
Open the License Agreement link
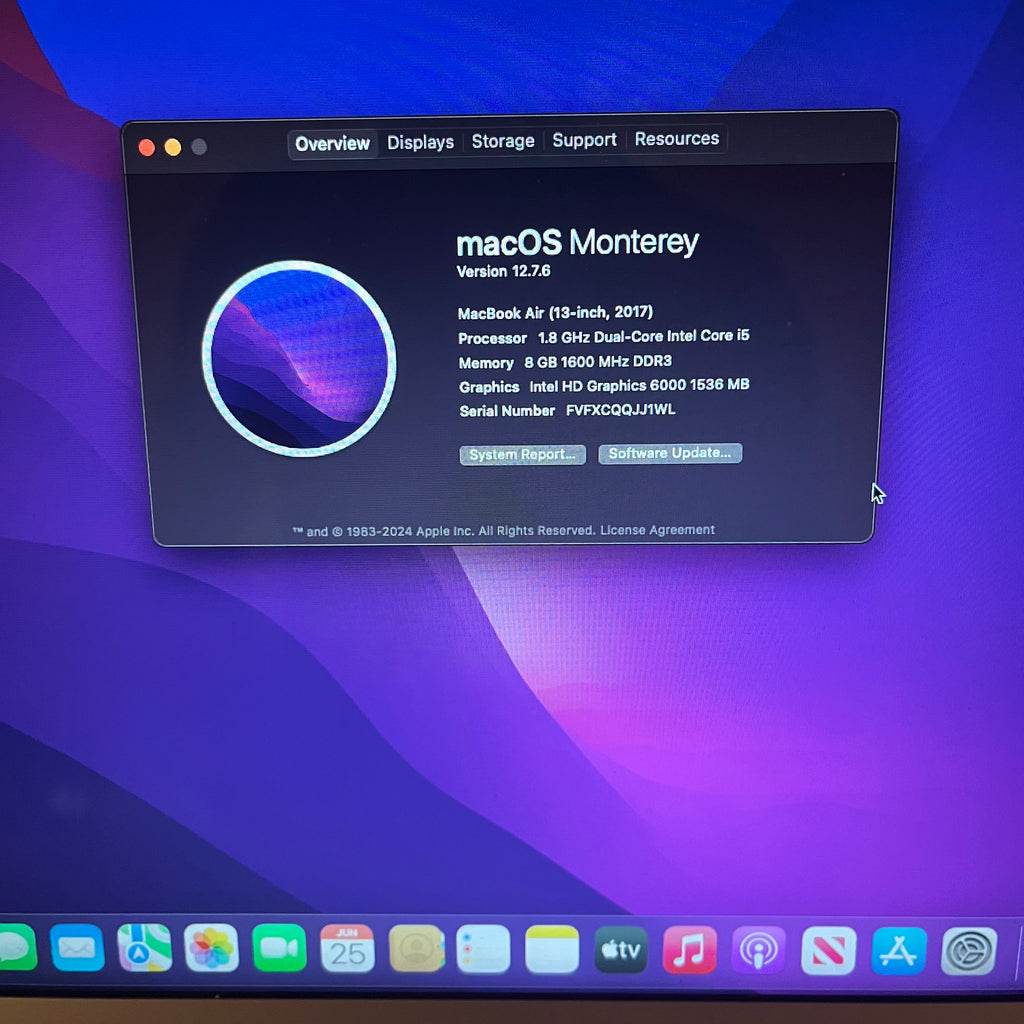click(657, 530)
